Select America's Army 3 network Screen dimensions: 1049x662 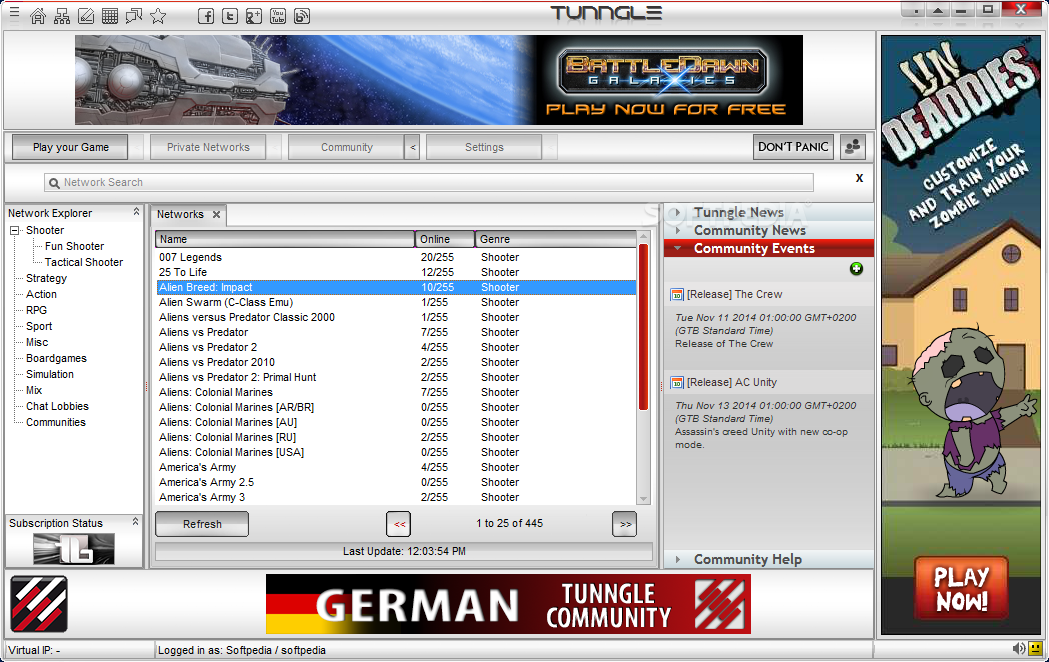[x=396, y=498]
